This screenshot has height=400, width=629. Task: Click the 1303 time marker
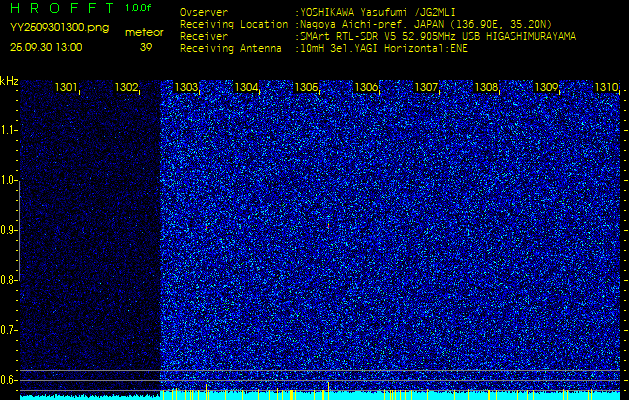pyautogui.click(x=186, y=87)
